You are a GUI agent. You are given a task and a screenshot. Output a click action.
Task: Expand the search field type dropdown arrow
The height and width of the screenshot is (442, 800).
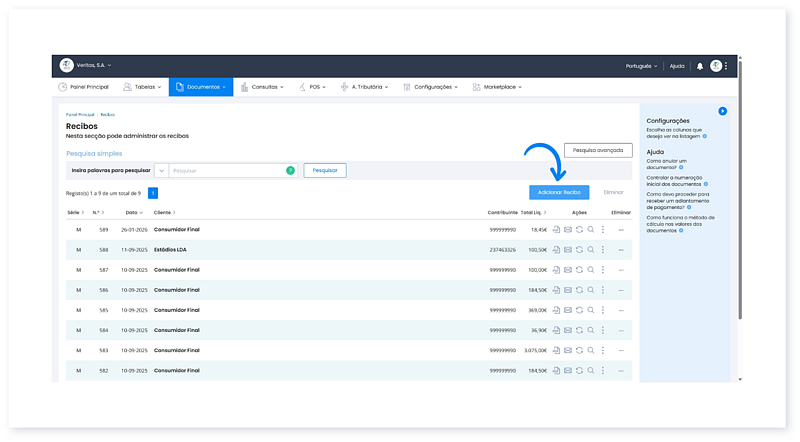click(161, 171)
